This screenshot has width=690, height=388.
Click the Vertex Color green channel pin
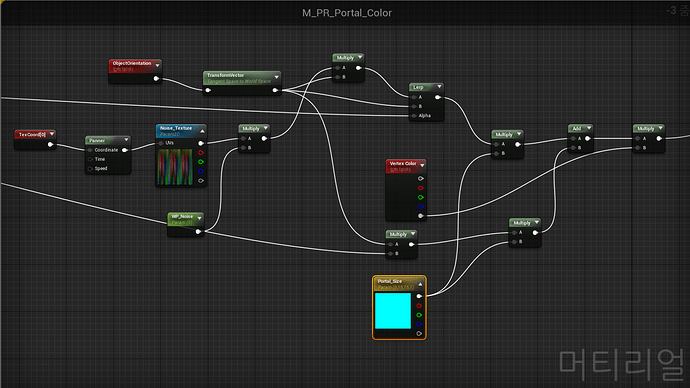(x=420, y=198)
